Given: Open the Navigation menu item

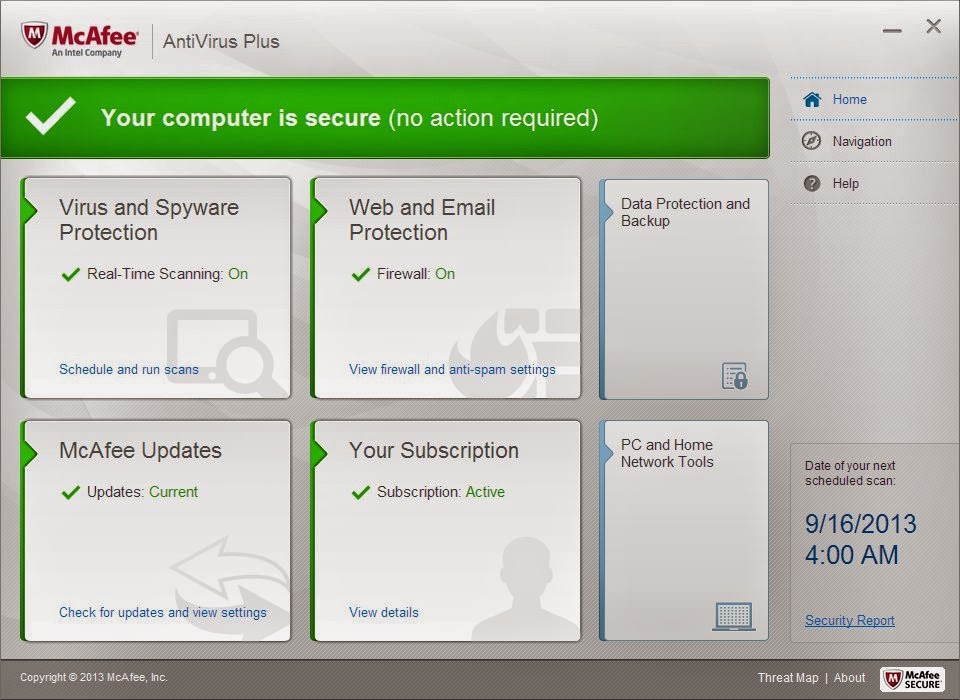Looking at the screenshot, I should point(861,141).
